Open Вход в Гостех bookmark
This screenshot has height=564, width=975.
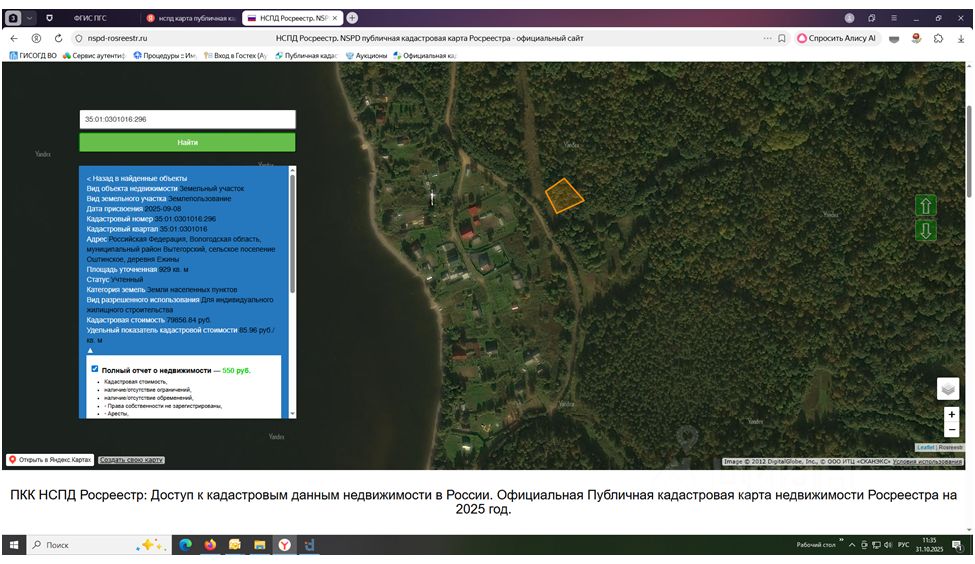pyautogui.click(x=236, y=55)
